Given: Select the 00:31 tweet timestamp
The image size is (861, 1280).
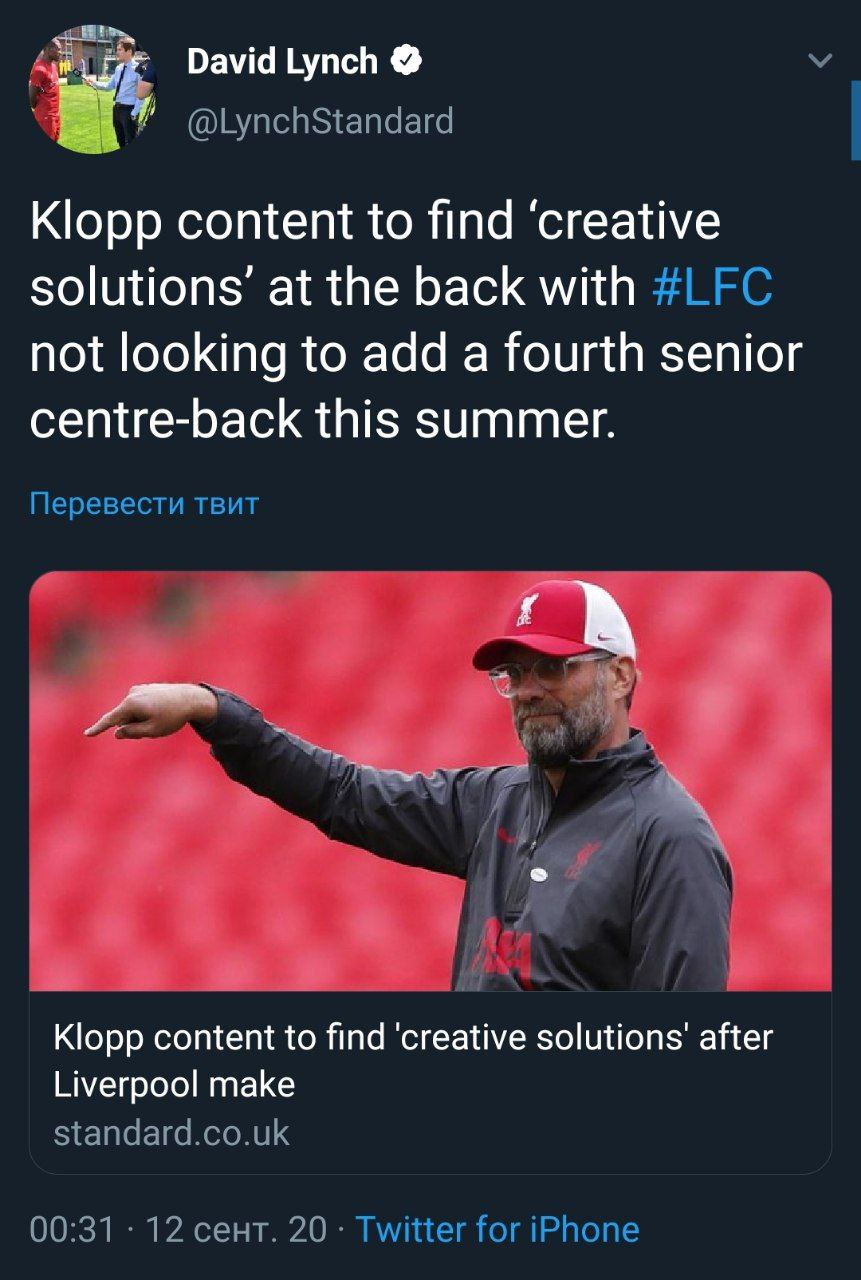Looking at the screenshot, I should [x=73, y=1229].
